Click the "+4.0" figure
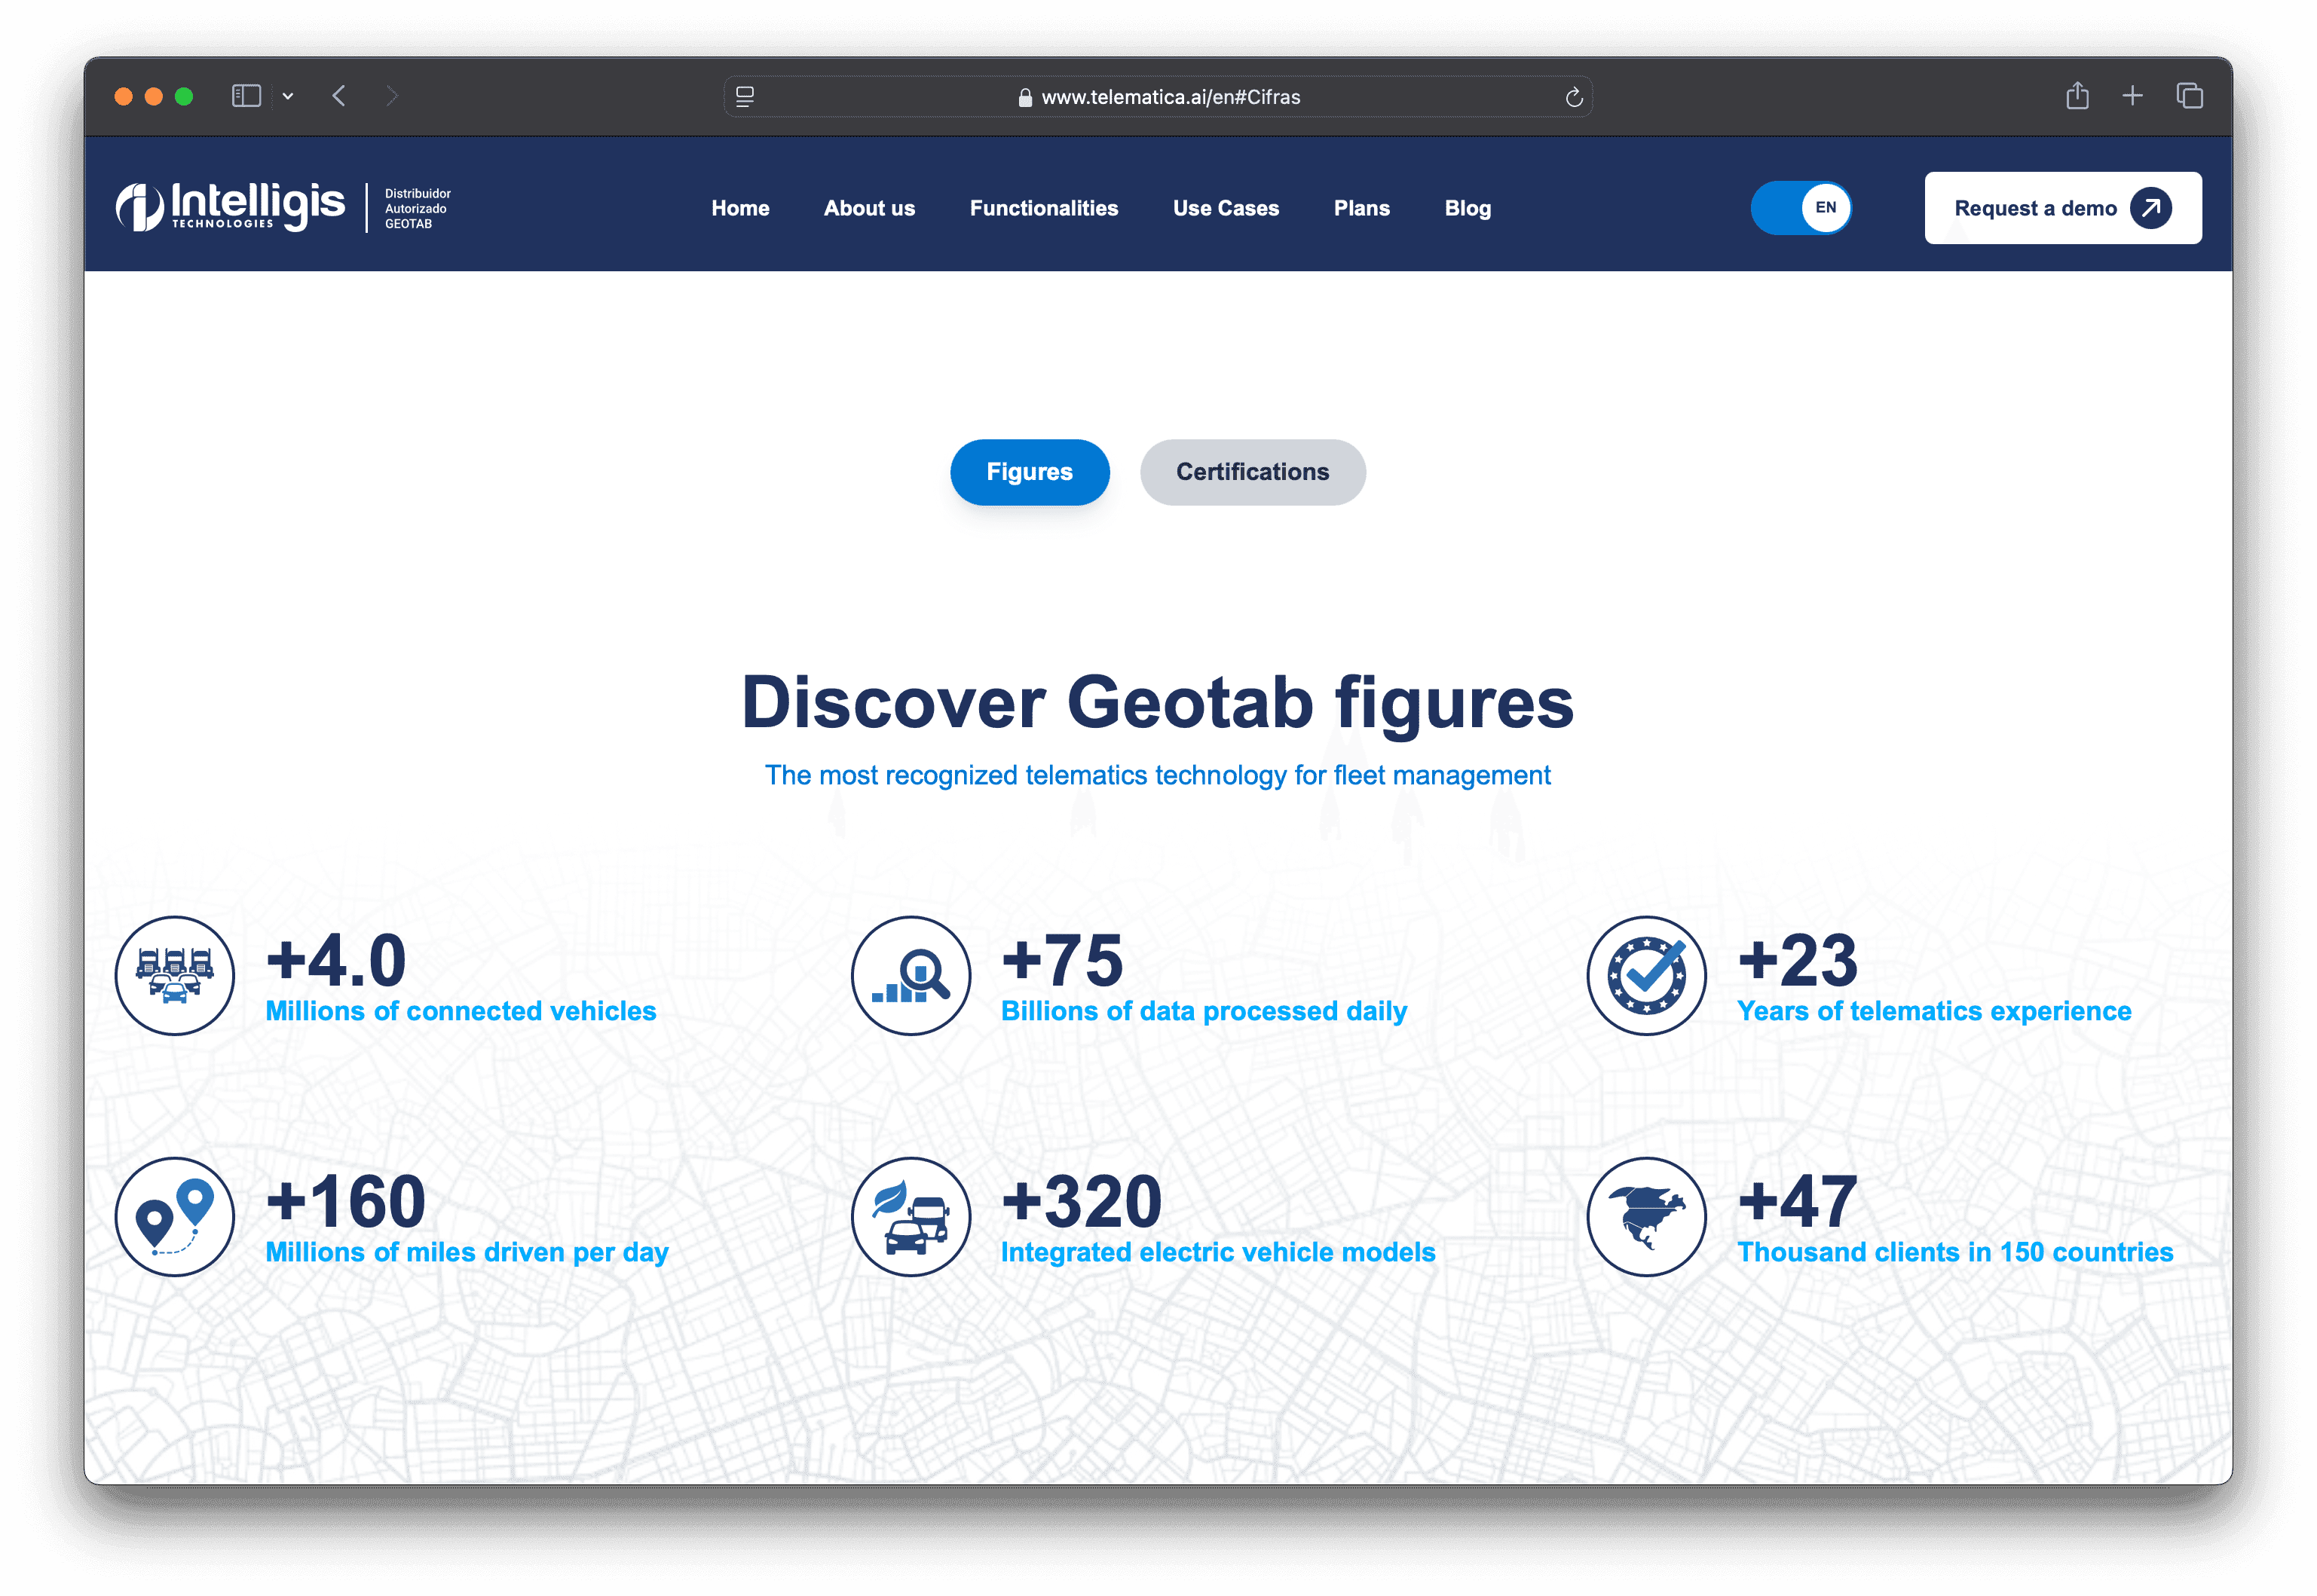This screenshot has width=2317, height=1596. [336, 960]
